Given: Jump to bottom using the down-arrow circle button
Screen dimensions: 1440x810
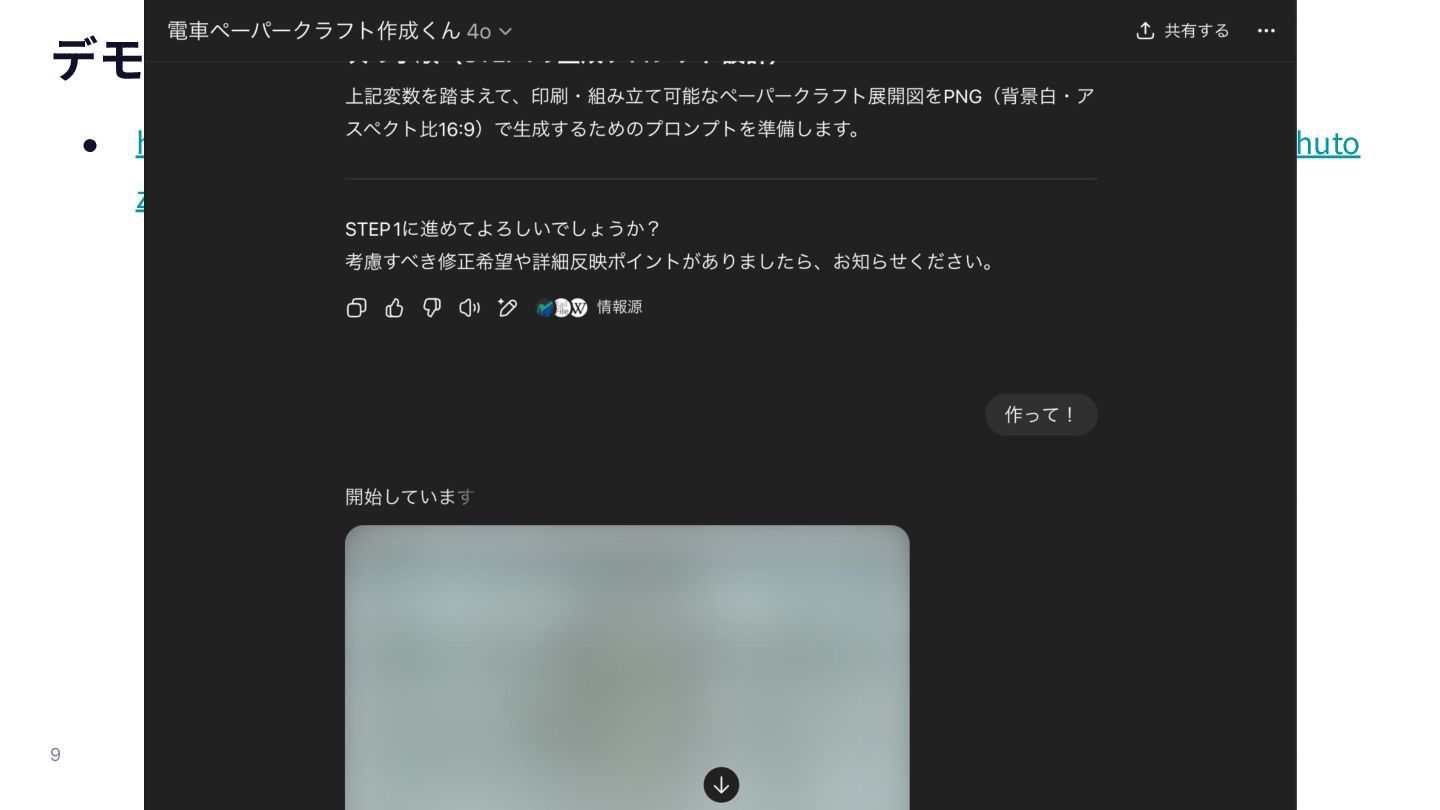Looking at the screenshot, I should click(x=721, y=785).
